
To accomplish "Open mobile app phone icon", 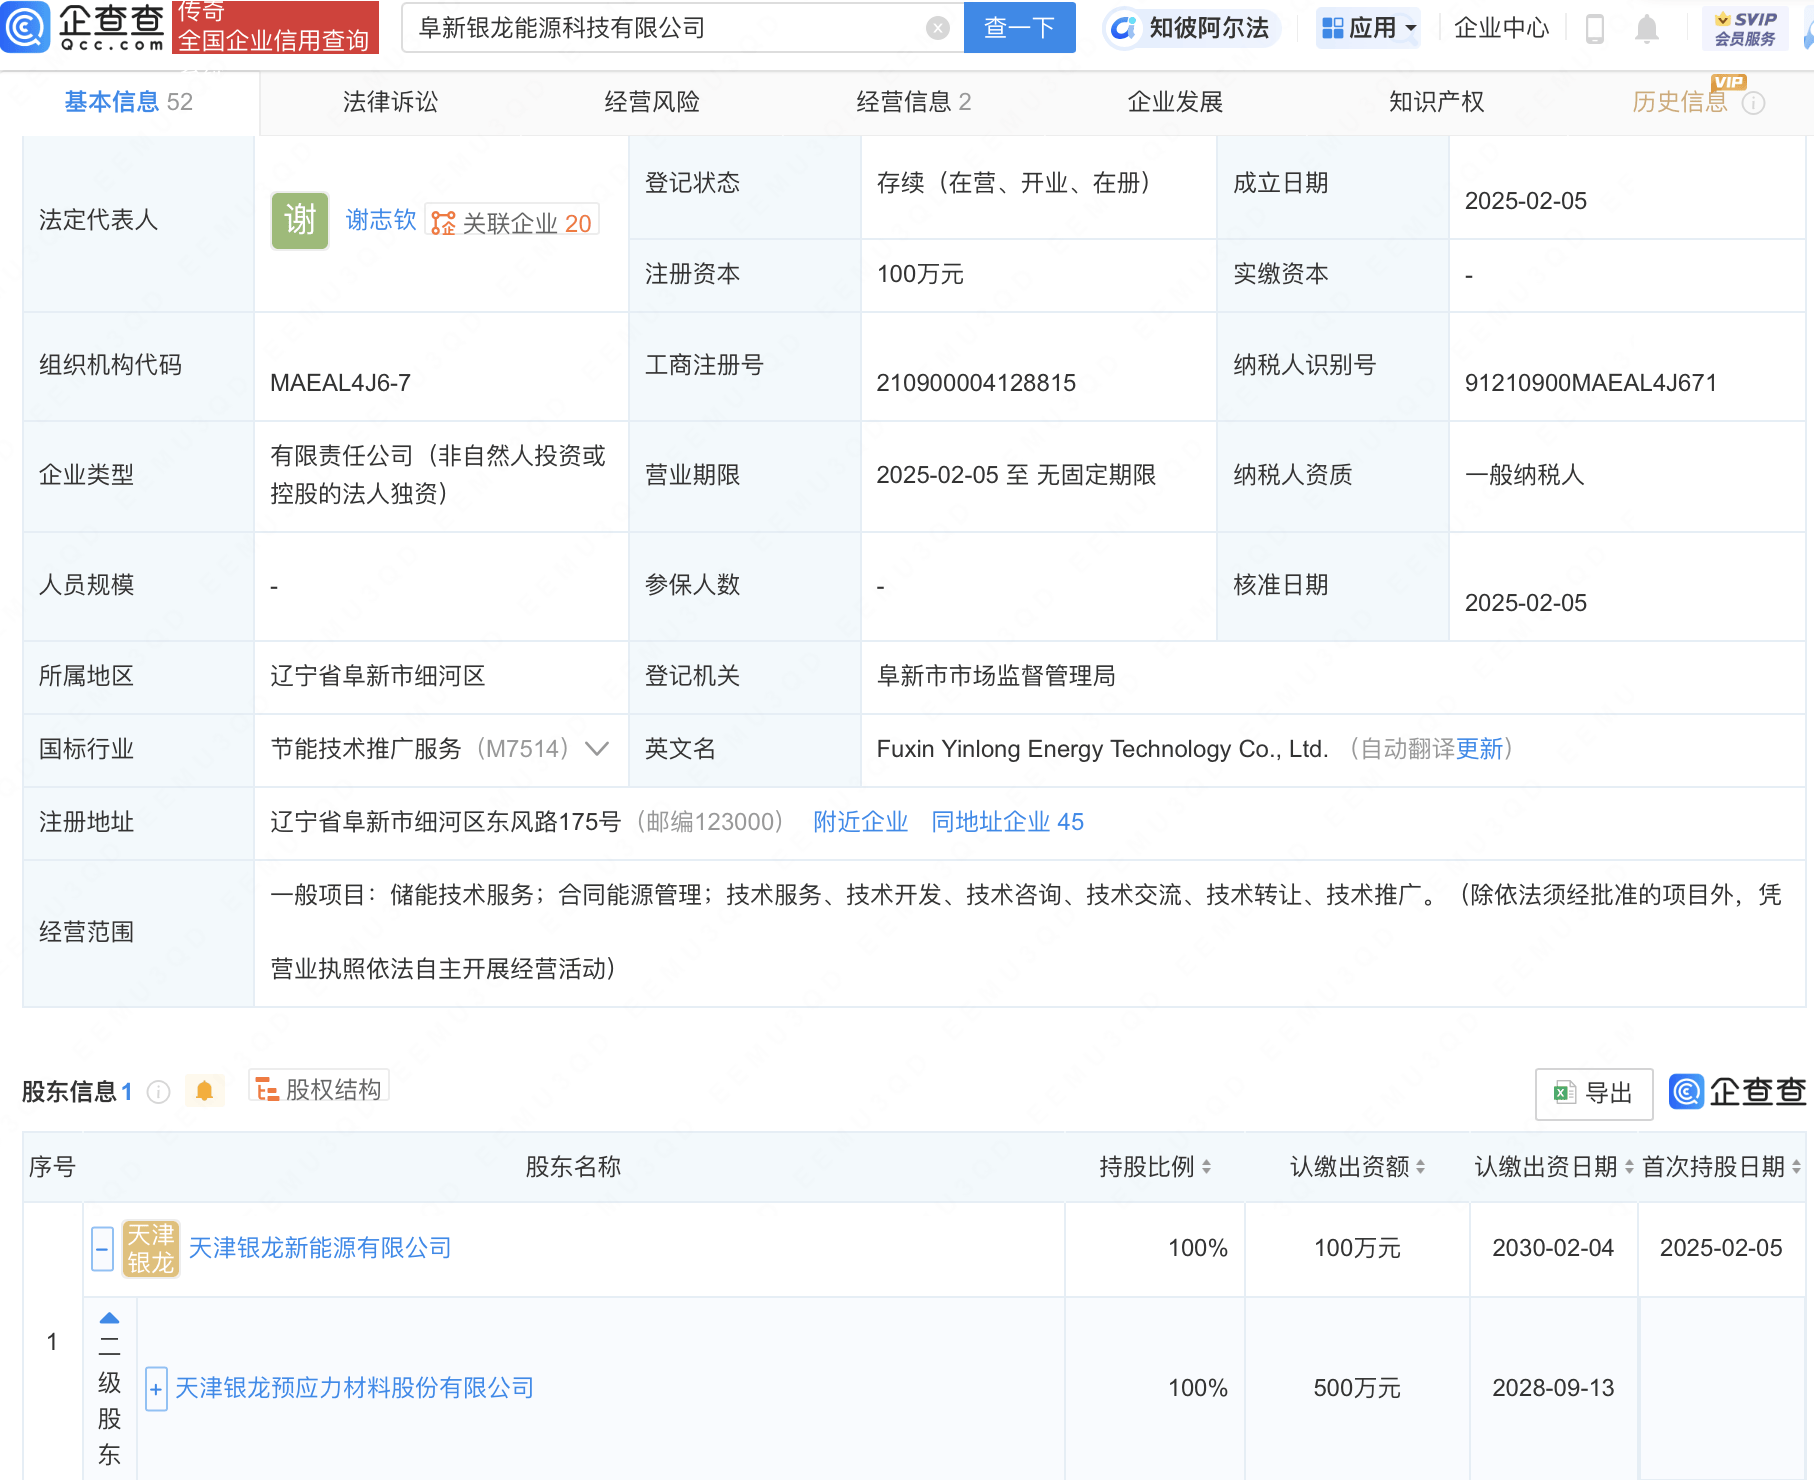I will 1595,29.
